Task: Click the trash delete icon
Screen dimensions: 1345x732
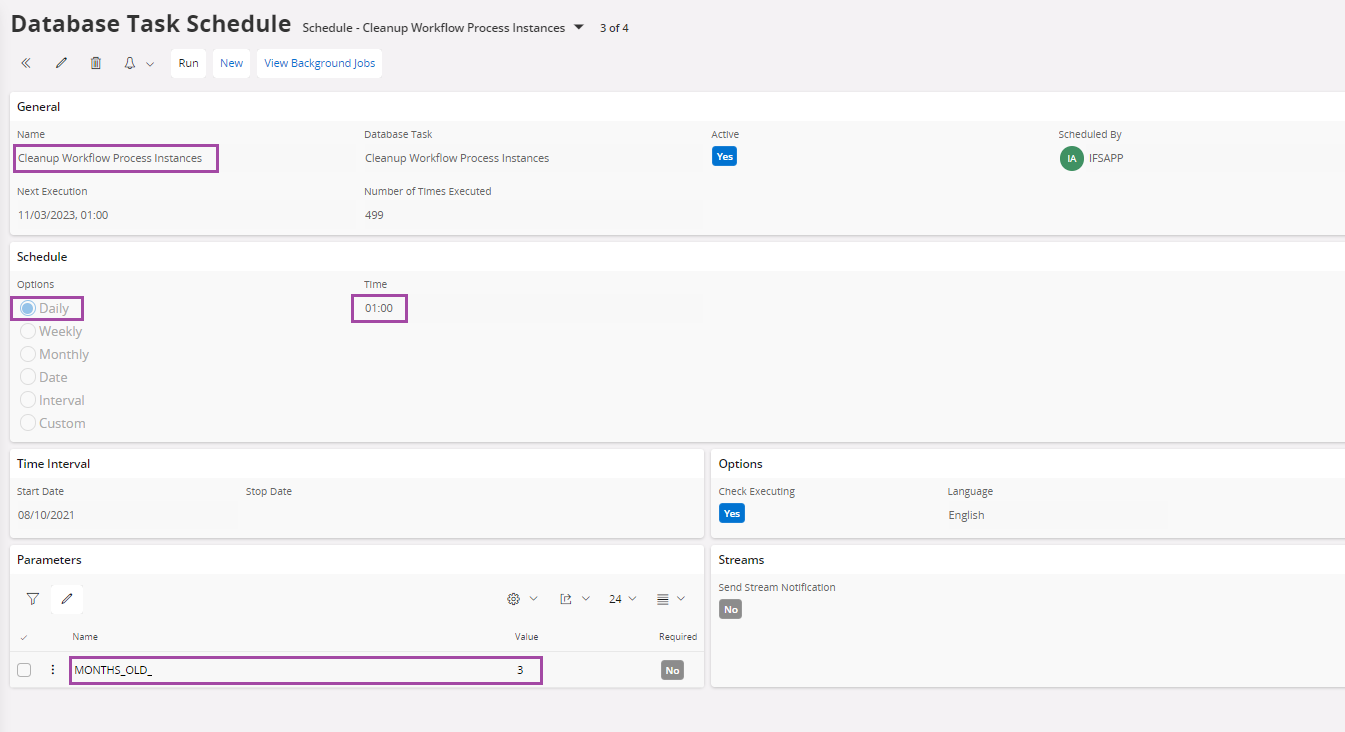Action: coord(96,63)
